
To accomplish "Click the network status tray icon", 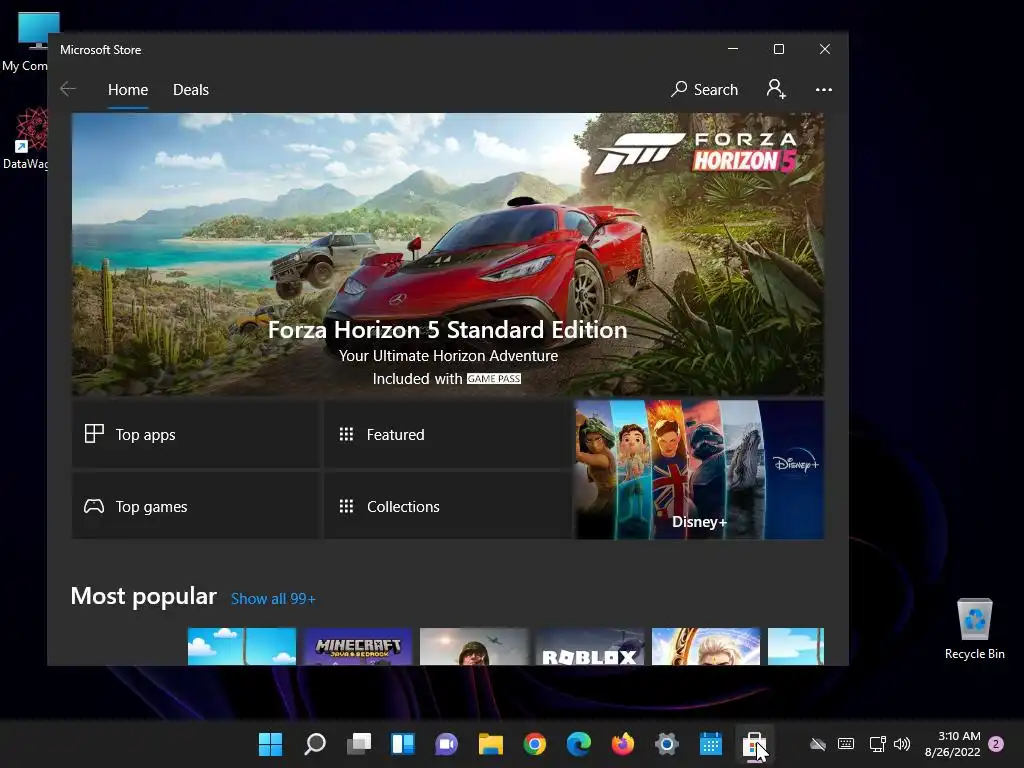I will (878, 744).
